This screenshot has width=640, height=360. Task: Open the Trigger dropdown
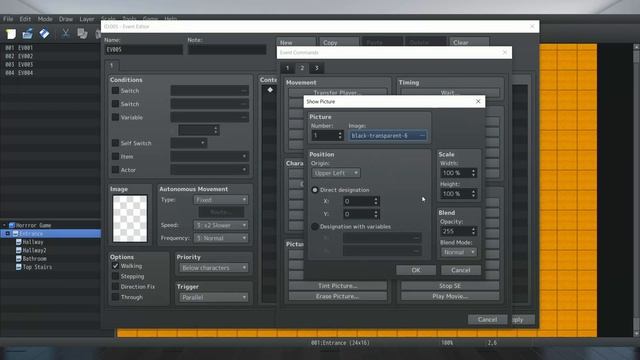click(x=214, y=298)
